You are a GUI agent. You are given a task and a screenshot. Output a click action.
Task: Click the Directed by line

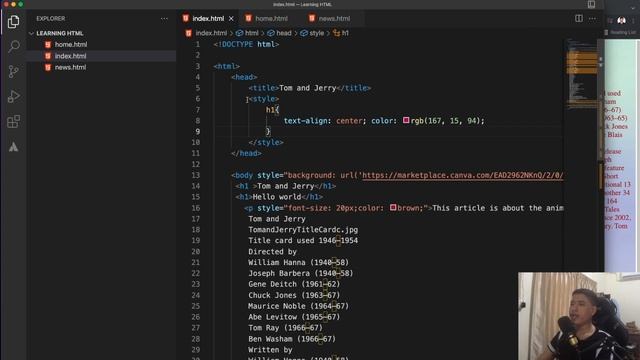pos(272,251)
